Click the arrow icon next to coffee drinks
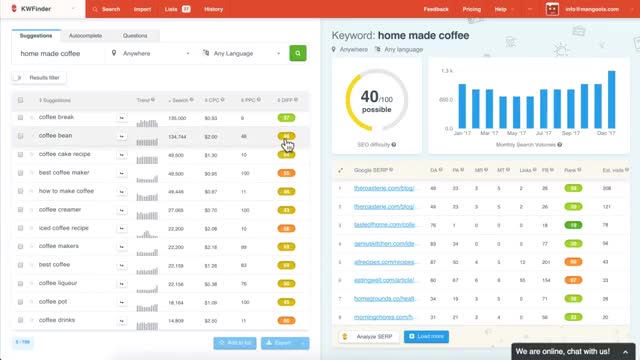Screen dimensions: 640x360 click(121, 321)
